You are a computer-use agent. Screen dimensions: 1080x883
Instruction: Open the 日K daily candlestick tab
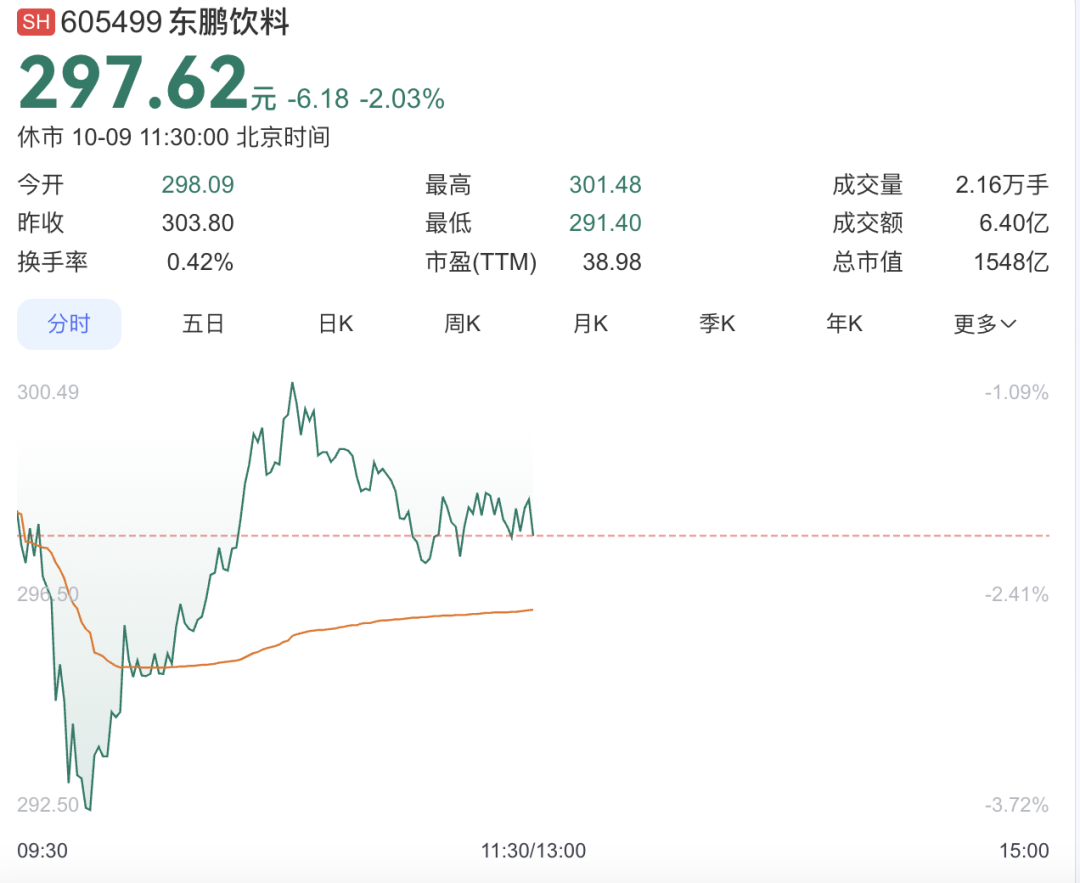tap(336, 324)
